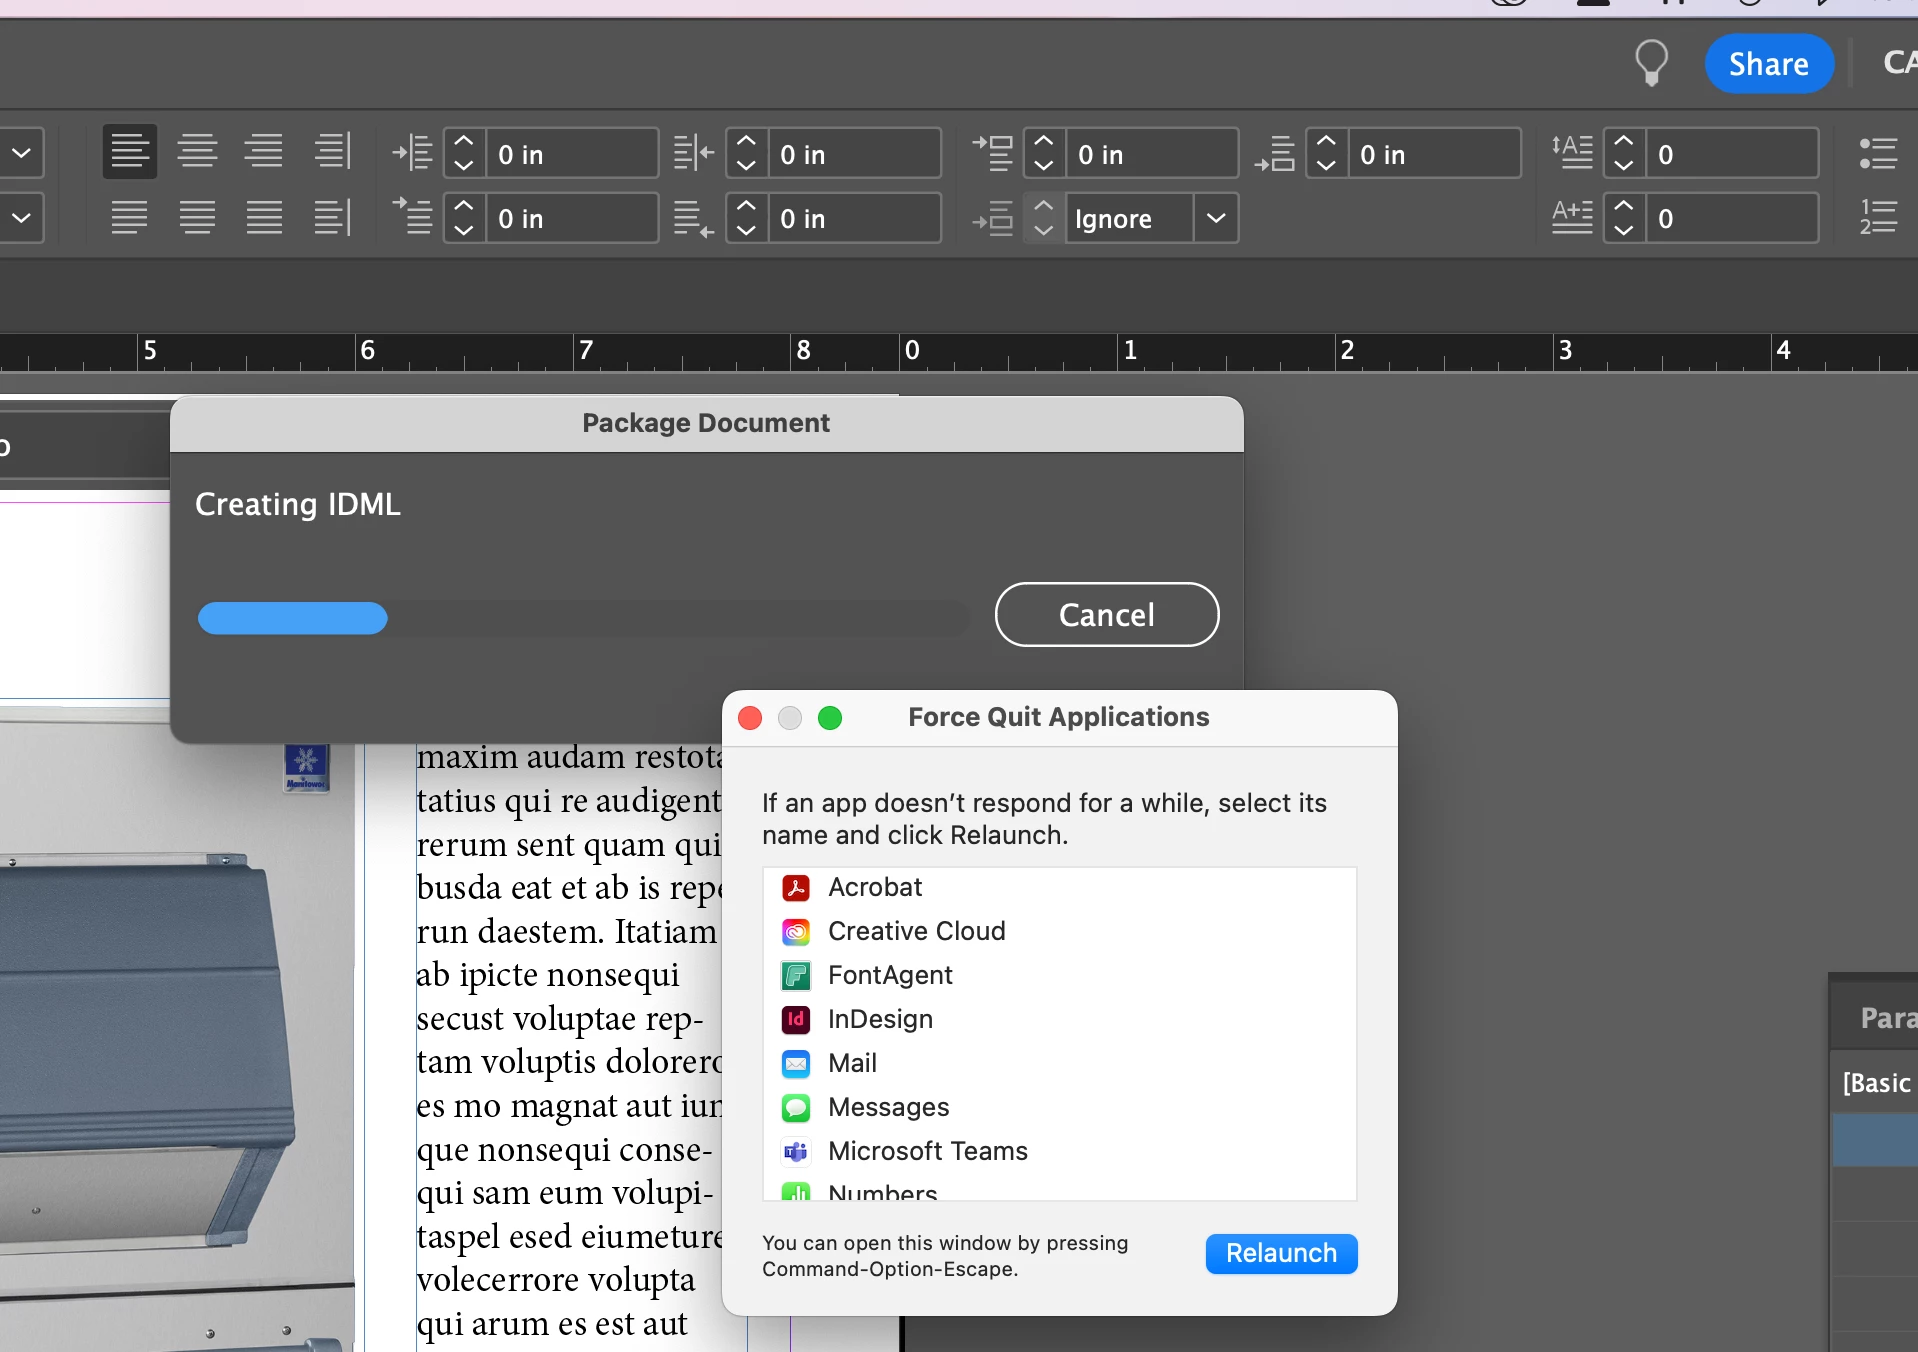Click the Last Line Right Indent icon

point(693,218)
